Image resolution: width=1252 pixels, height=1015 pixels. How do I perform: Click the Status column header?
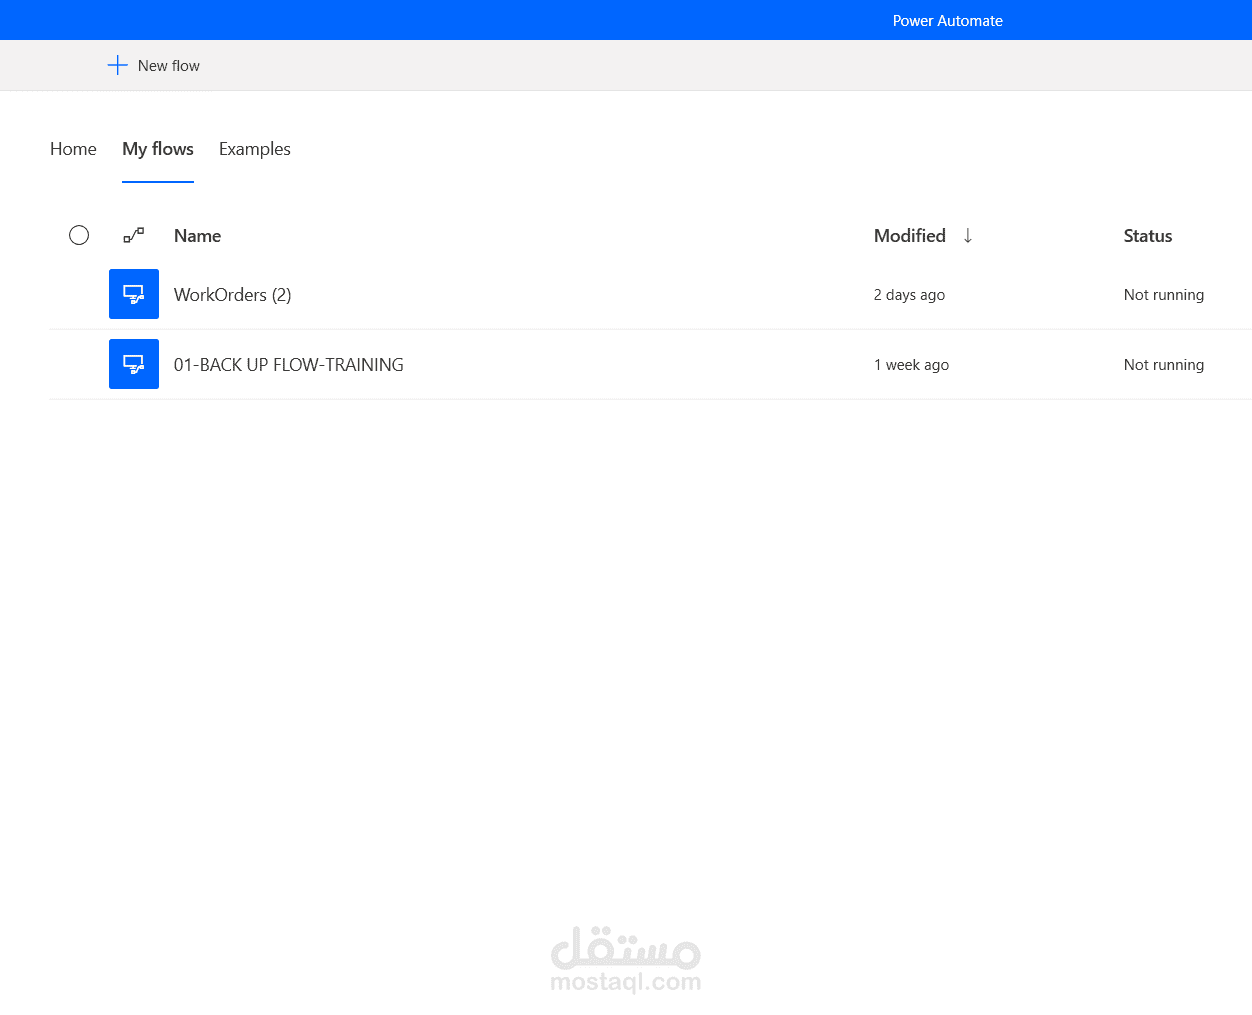click(x=1148, y=236)
